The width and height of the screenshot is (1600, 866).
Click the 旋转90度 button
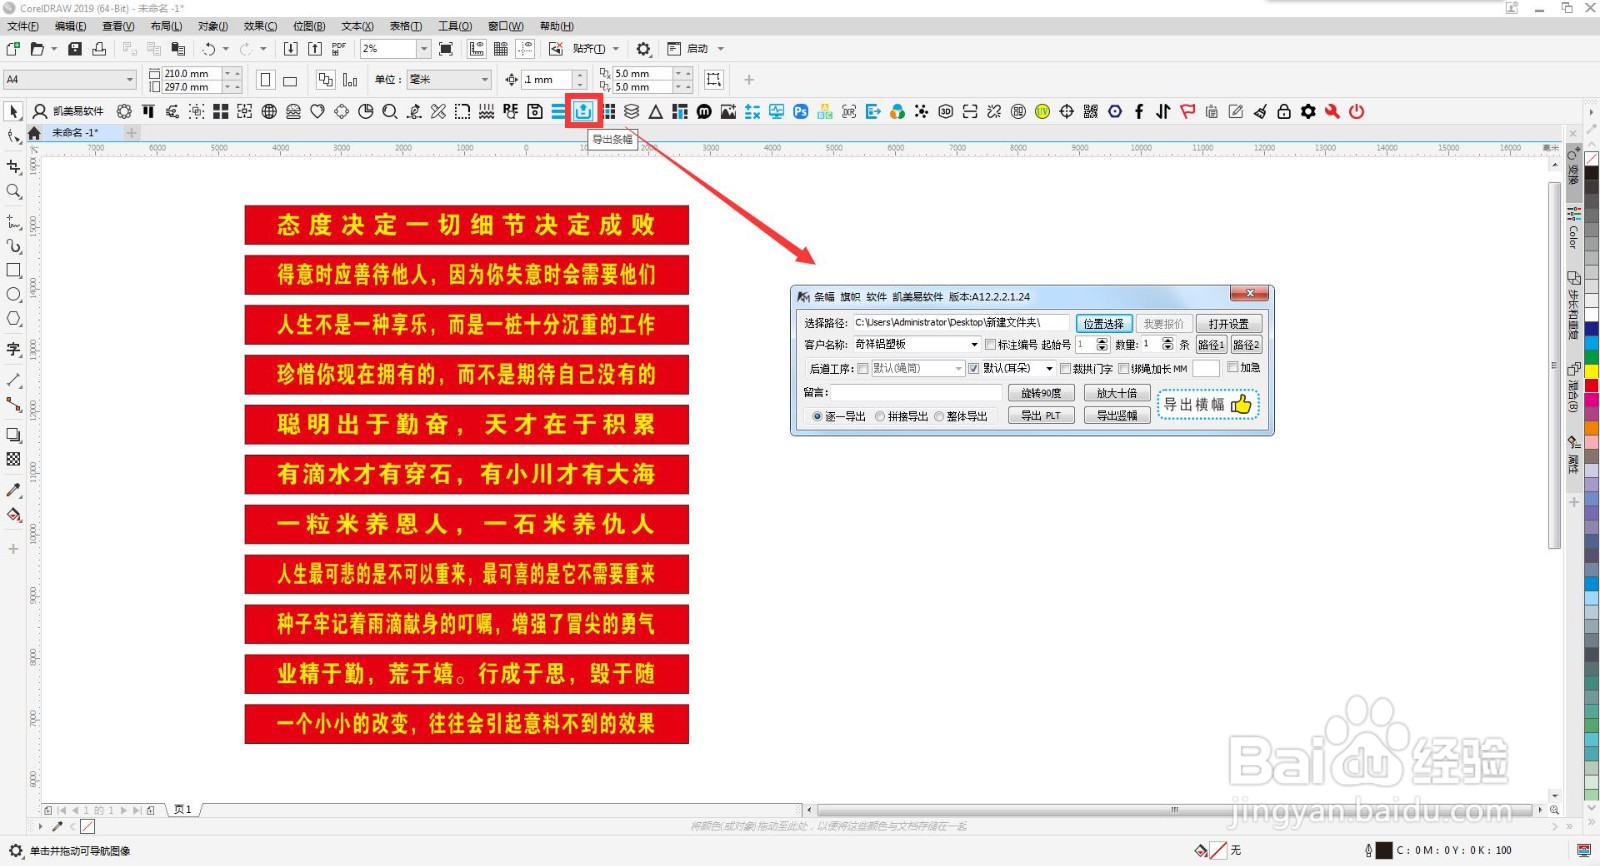tap(1041, 393)
